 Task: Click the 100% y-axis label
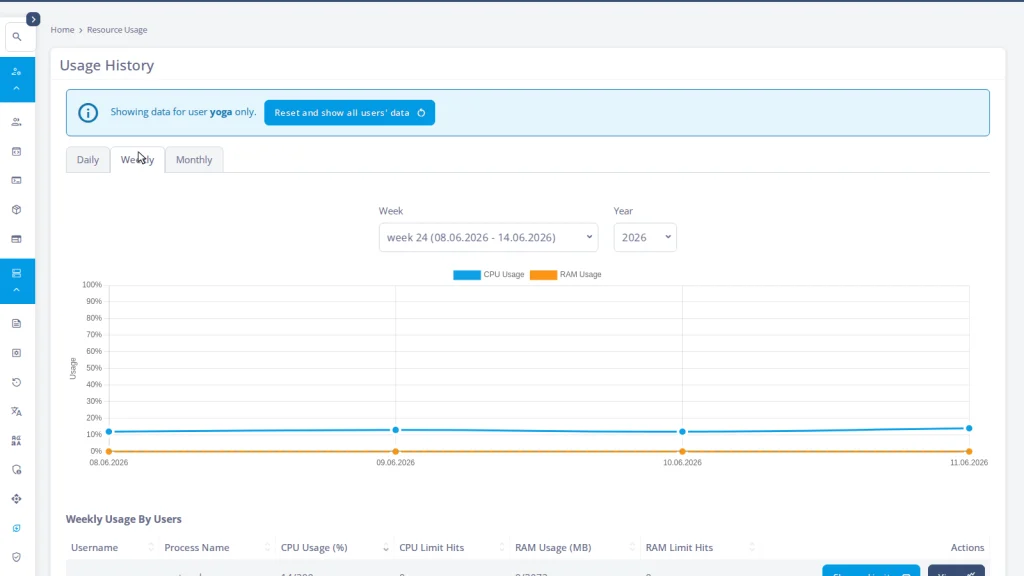click(92, 285)
